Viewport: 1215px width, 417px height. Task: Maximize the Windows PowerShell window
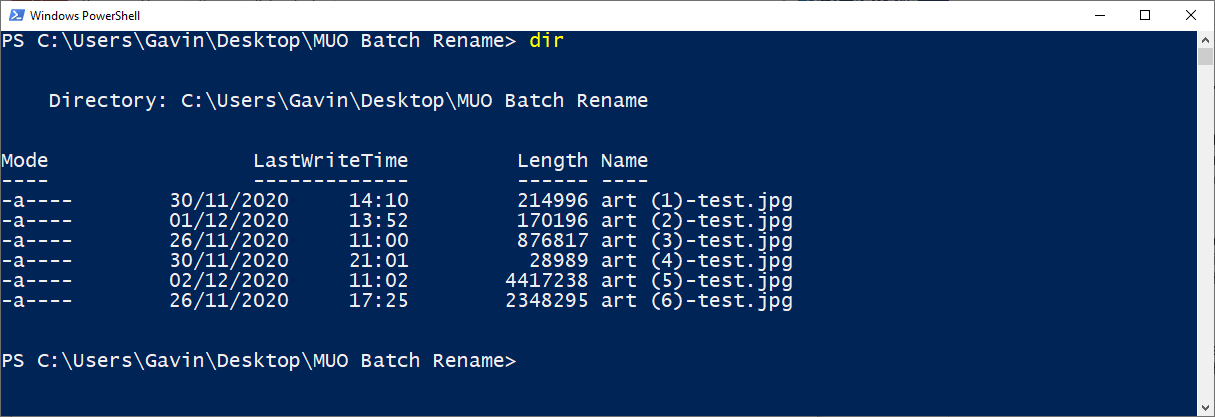tap(1145, 16)
